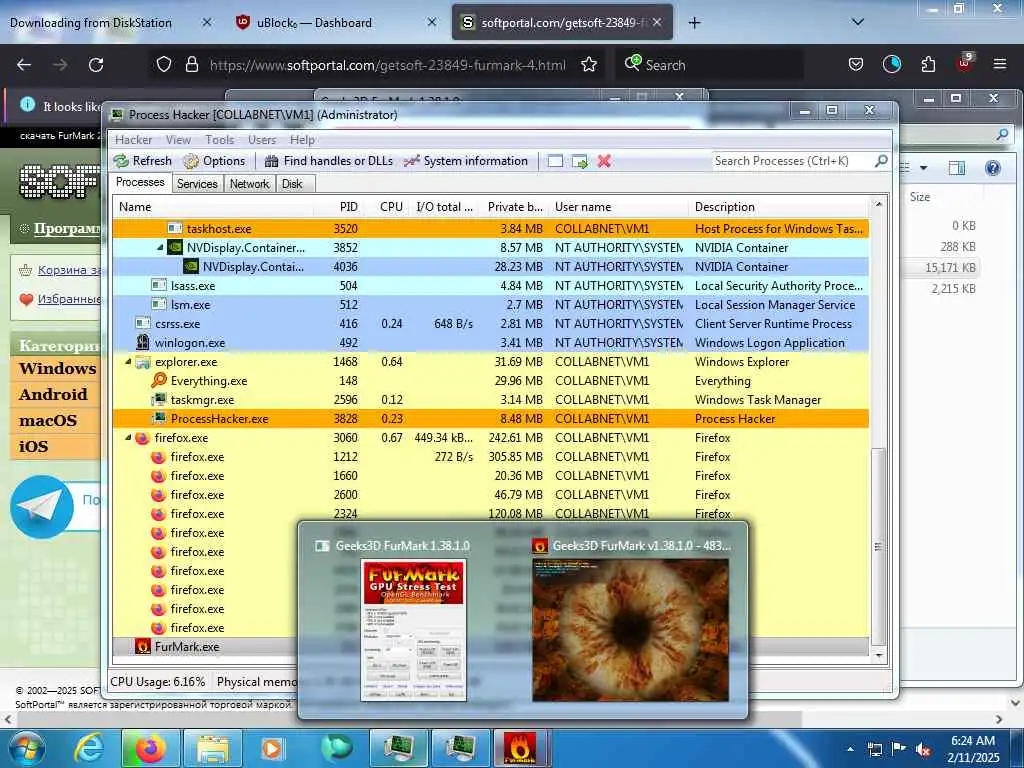Switch to the Services tab
Viewport: 1024px width, 768px height.
click(197, 184)
